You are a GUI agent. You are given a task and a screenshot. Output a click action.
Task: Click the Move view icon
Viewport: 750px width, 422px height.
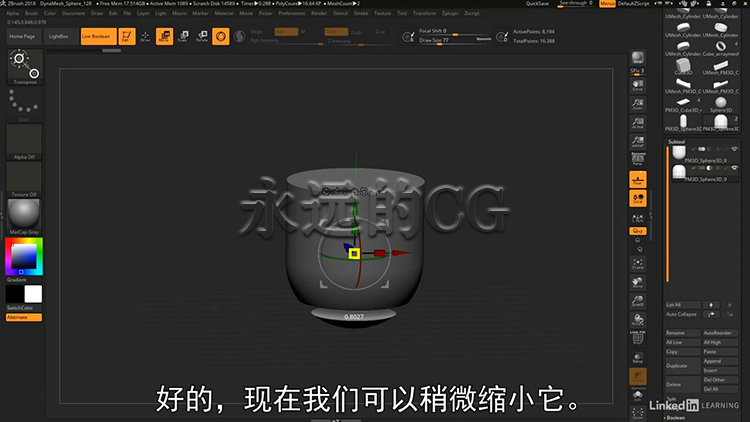638,282
